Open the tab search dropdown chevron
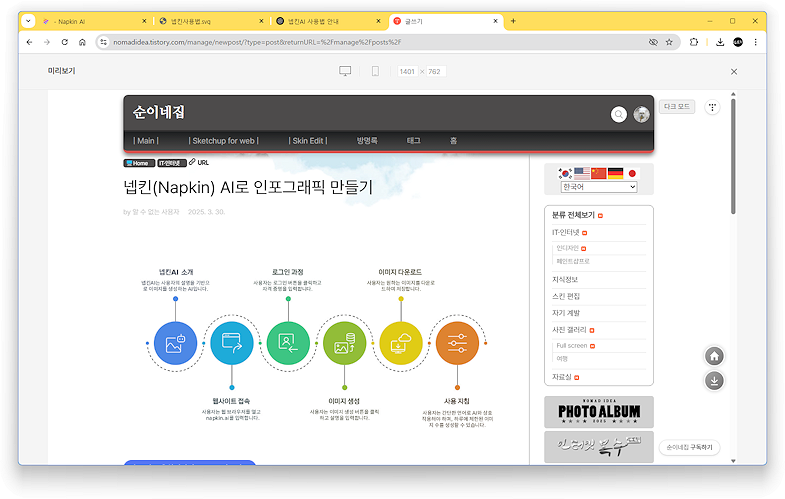The height and width of the screenshot is (499, 785). pyautogui.click(x=28, y=21)
